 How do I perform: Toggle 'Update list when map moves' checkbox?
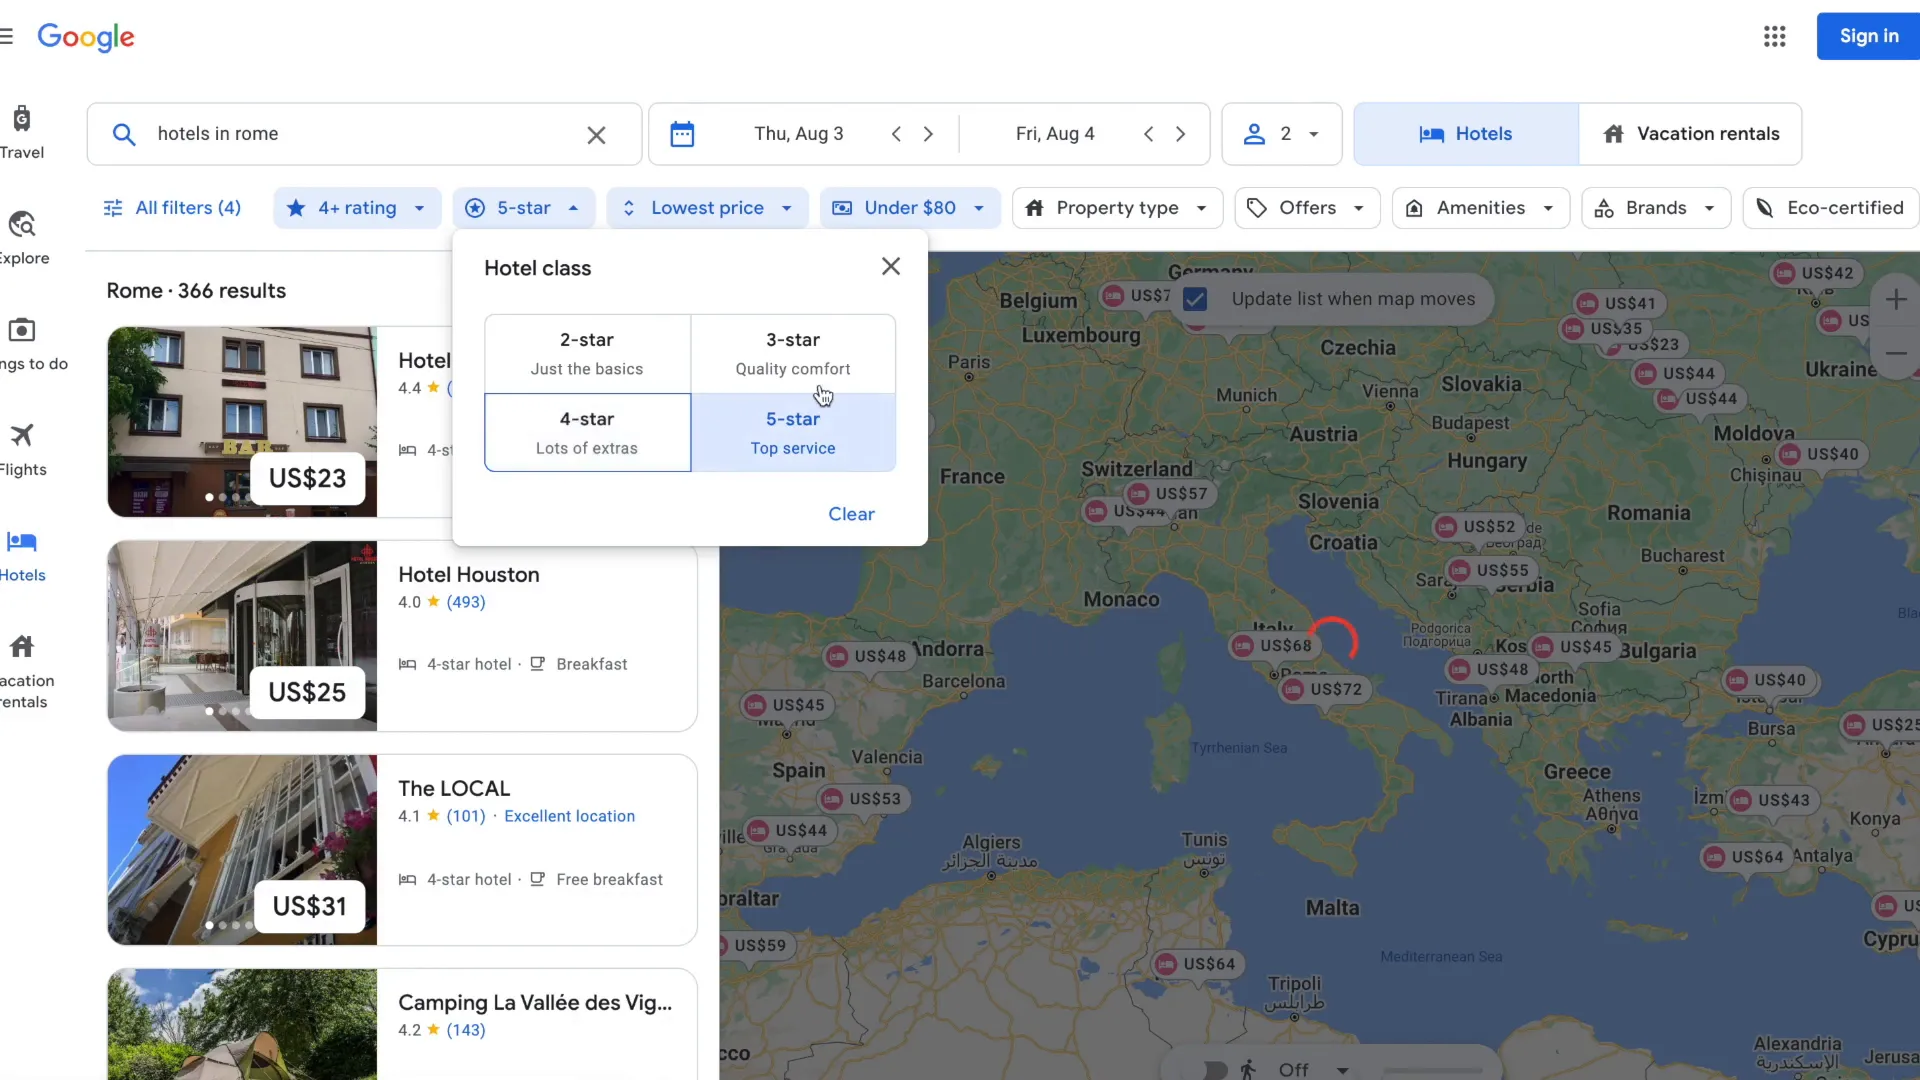click(x=1195, y=299)
